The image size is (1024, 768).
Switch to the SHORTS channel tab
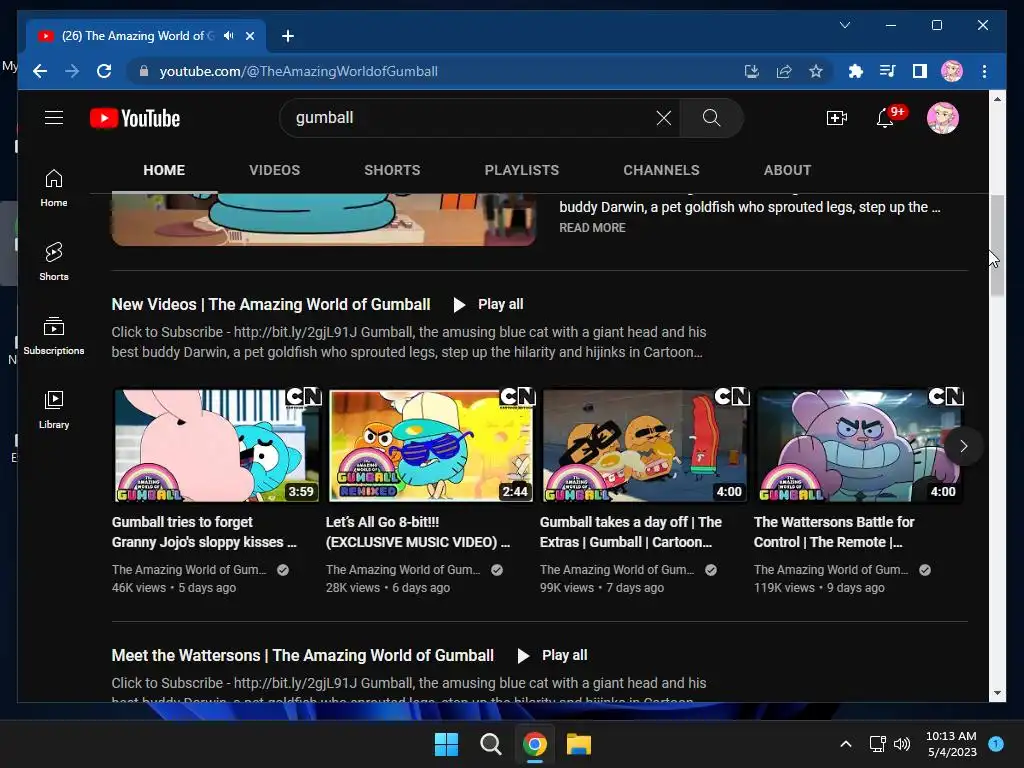pos(392,170)
